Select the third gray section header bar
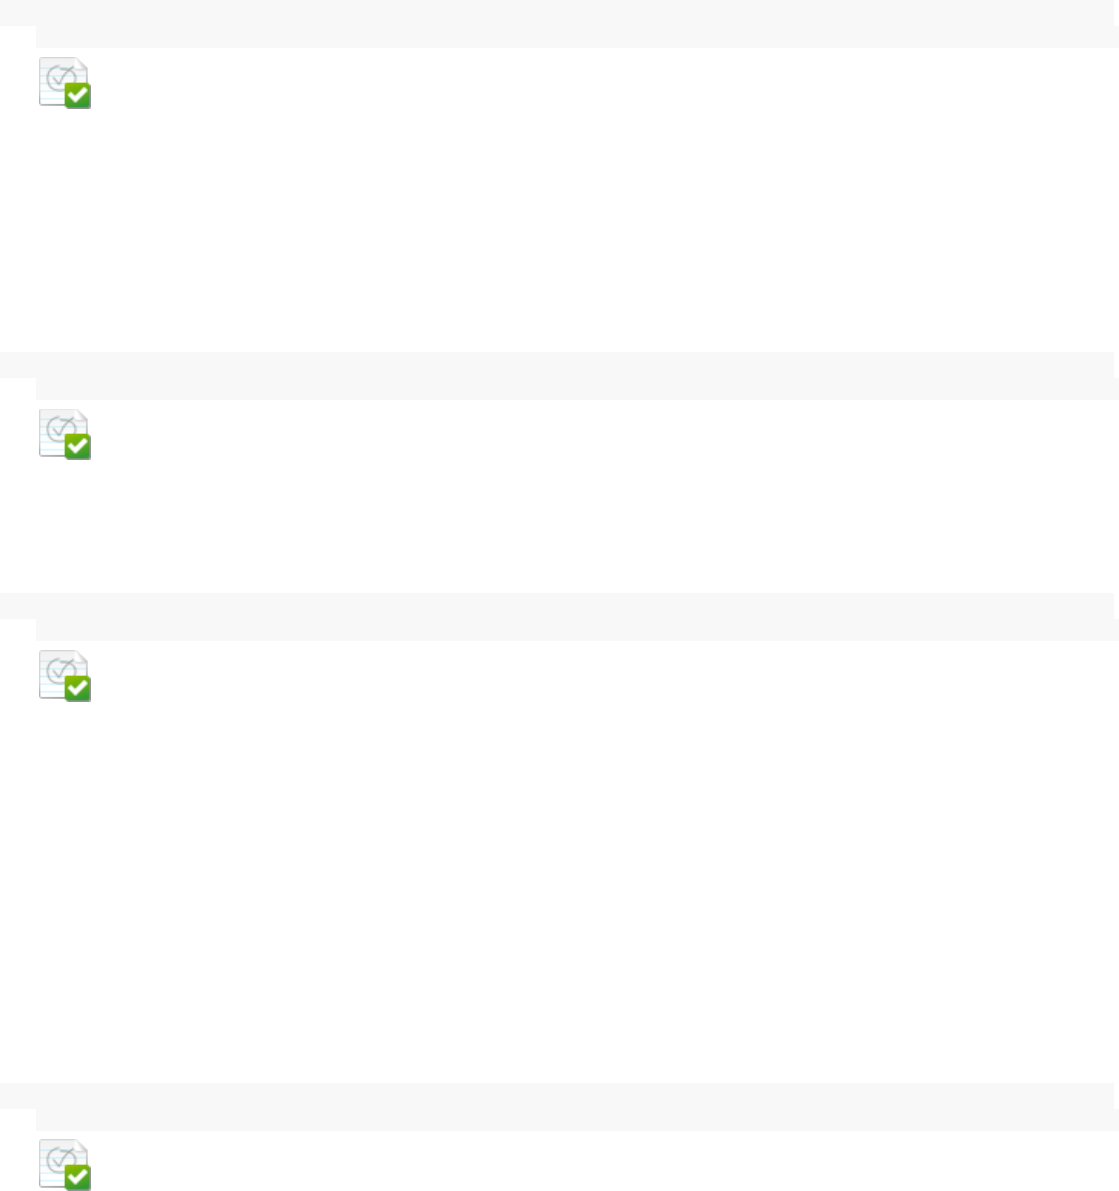This screenshot has height=1191, width=1119. [x=557, y=606]
